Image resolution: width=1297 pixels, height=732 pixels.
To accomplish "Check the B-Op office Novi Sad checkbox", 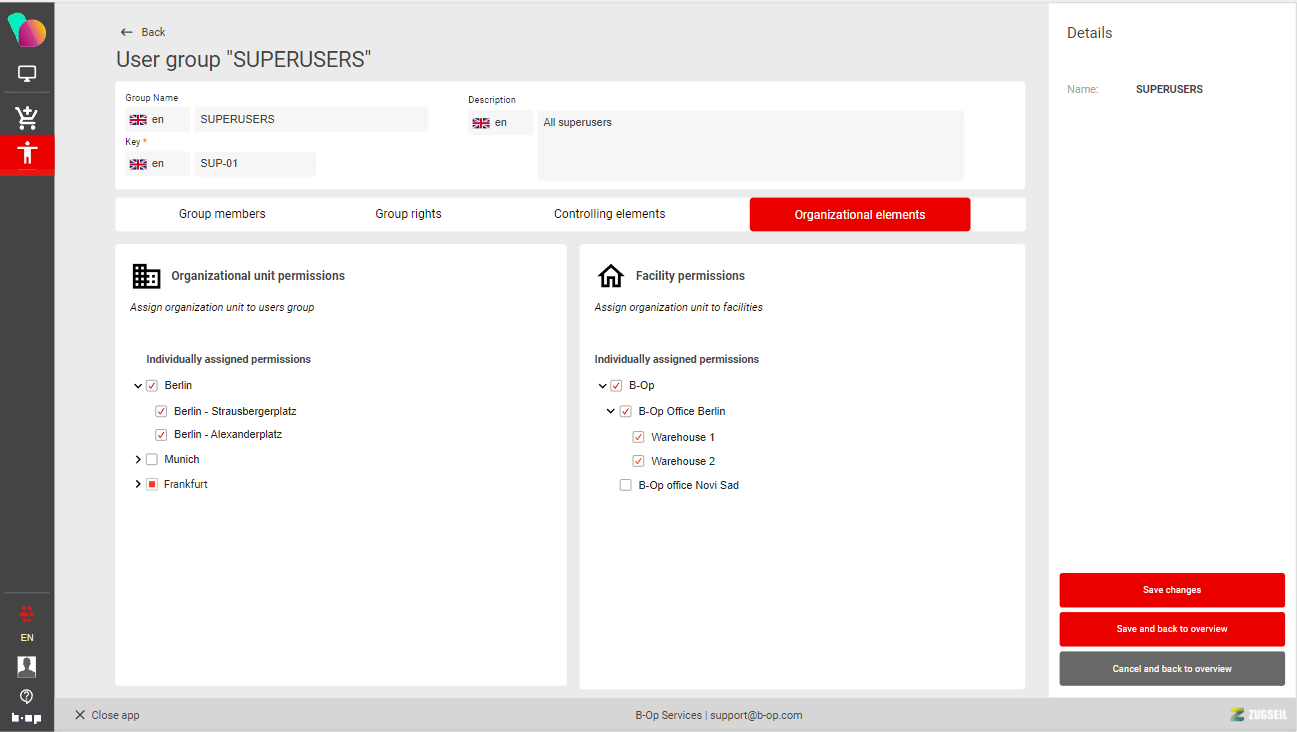I will (625, 486).
